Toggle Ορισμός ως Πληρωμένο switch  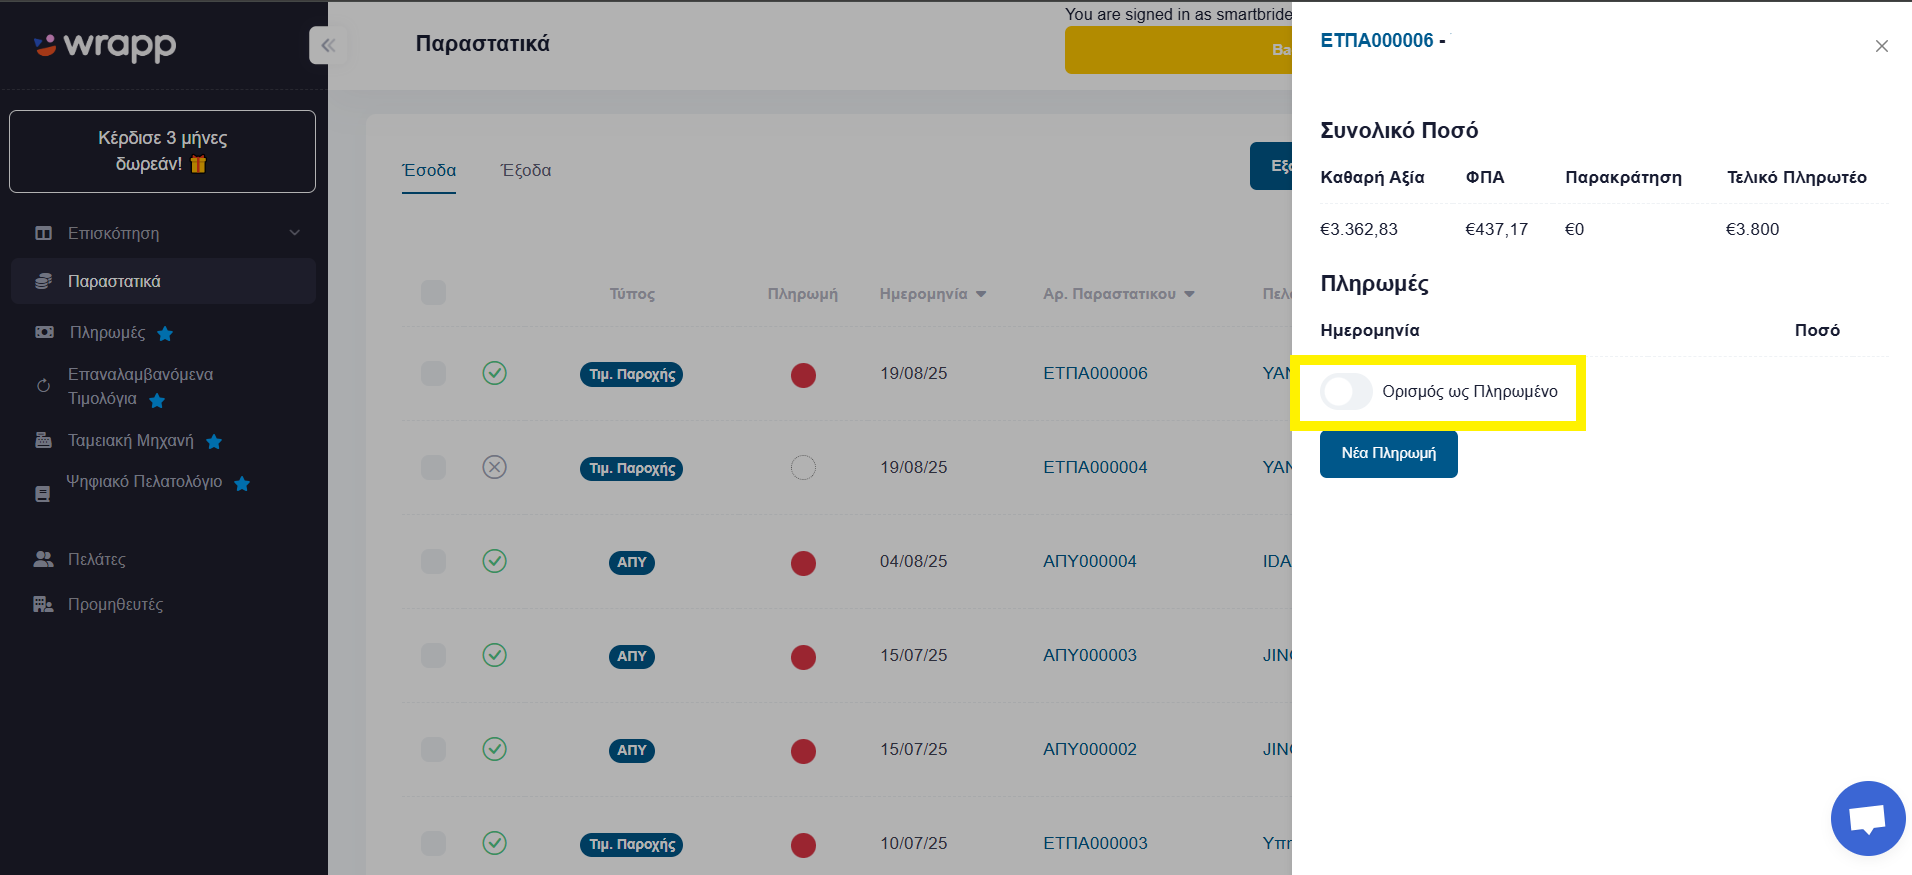click(x=1346, y=391)
